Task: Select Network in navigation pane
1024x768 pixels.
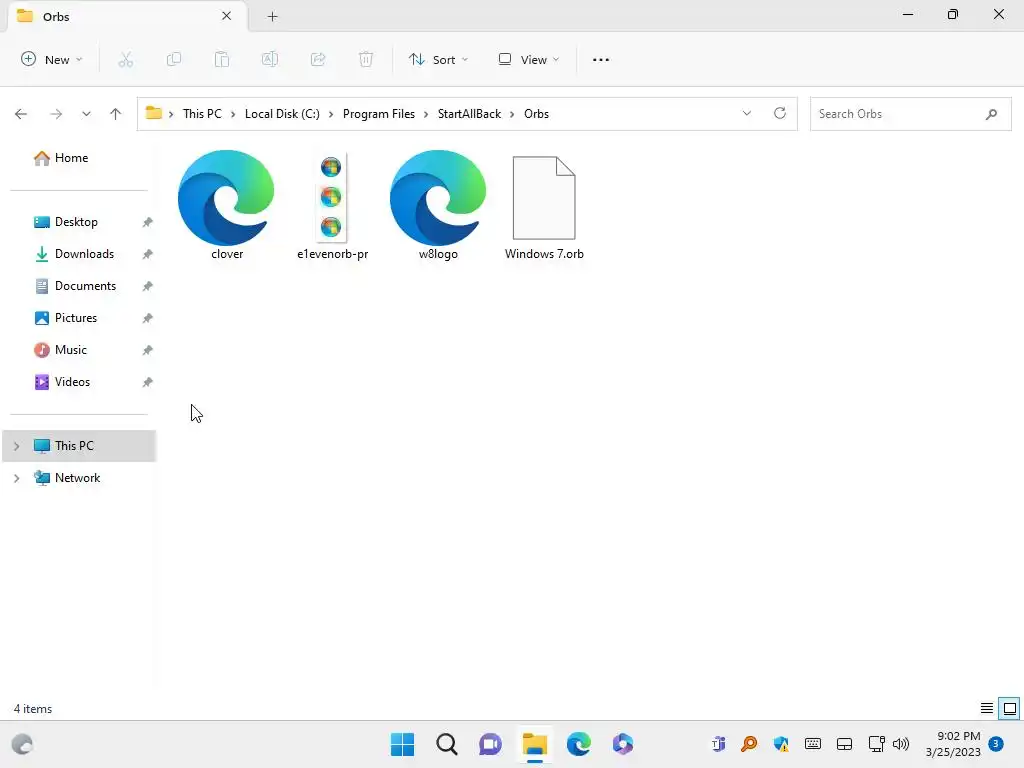Action: (77, 478)
